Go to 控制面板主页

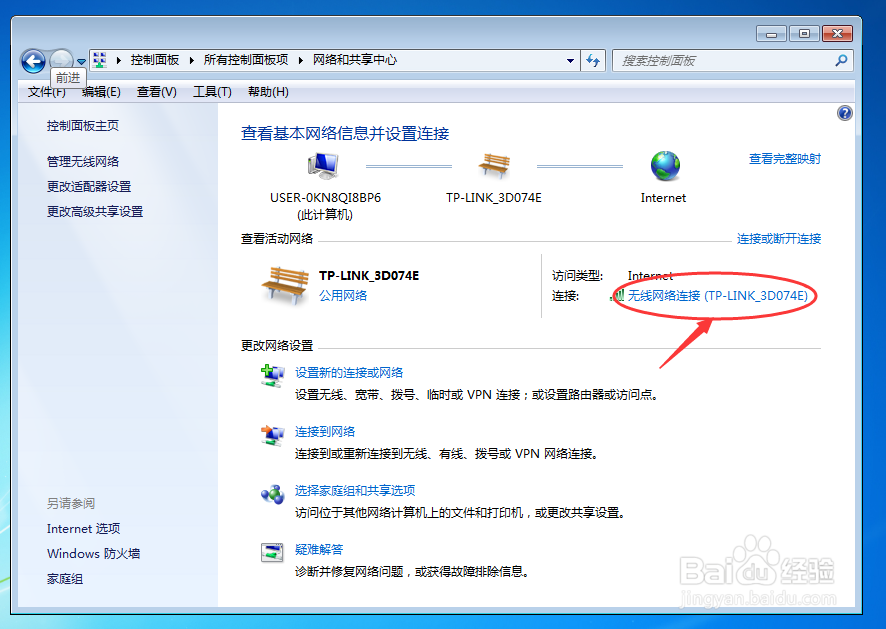coord(83,125)
